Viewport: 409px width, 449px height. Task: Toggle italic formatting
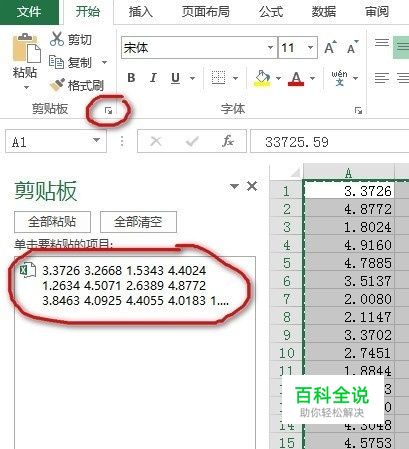153,78
